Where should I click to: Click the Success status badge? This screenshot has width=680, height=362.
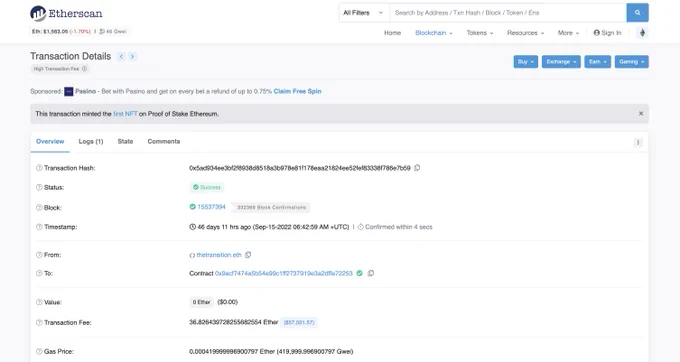207,187
